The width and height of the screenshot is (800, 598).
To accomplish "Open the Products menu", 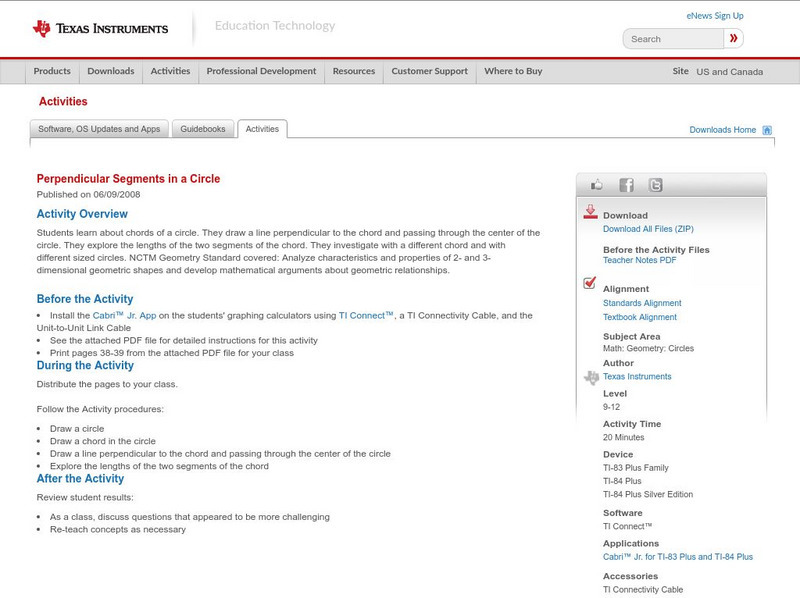I will click(x=52, y=71).
